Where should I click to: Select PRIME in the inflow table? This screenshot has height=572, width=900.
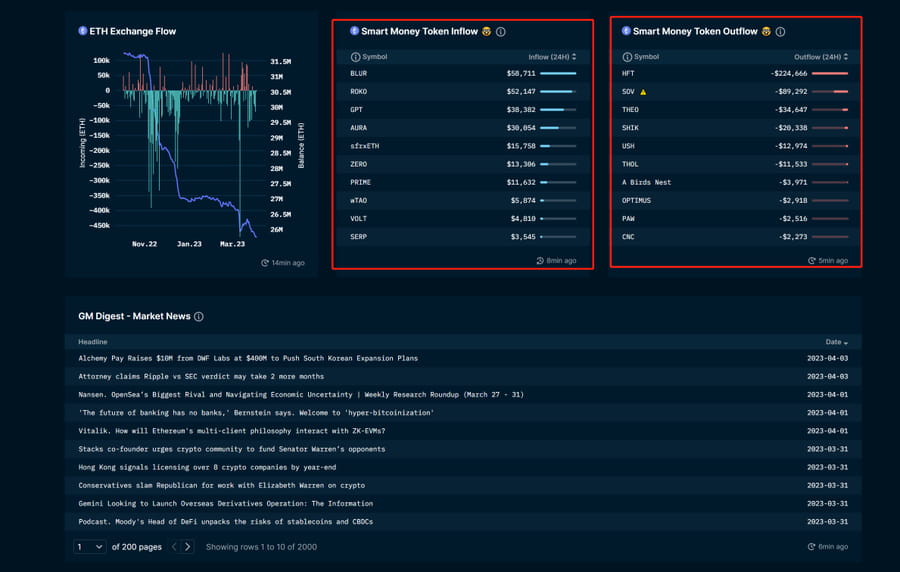coord(360,182)
